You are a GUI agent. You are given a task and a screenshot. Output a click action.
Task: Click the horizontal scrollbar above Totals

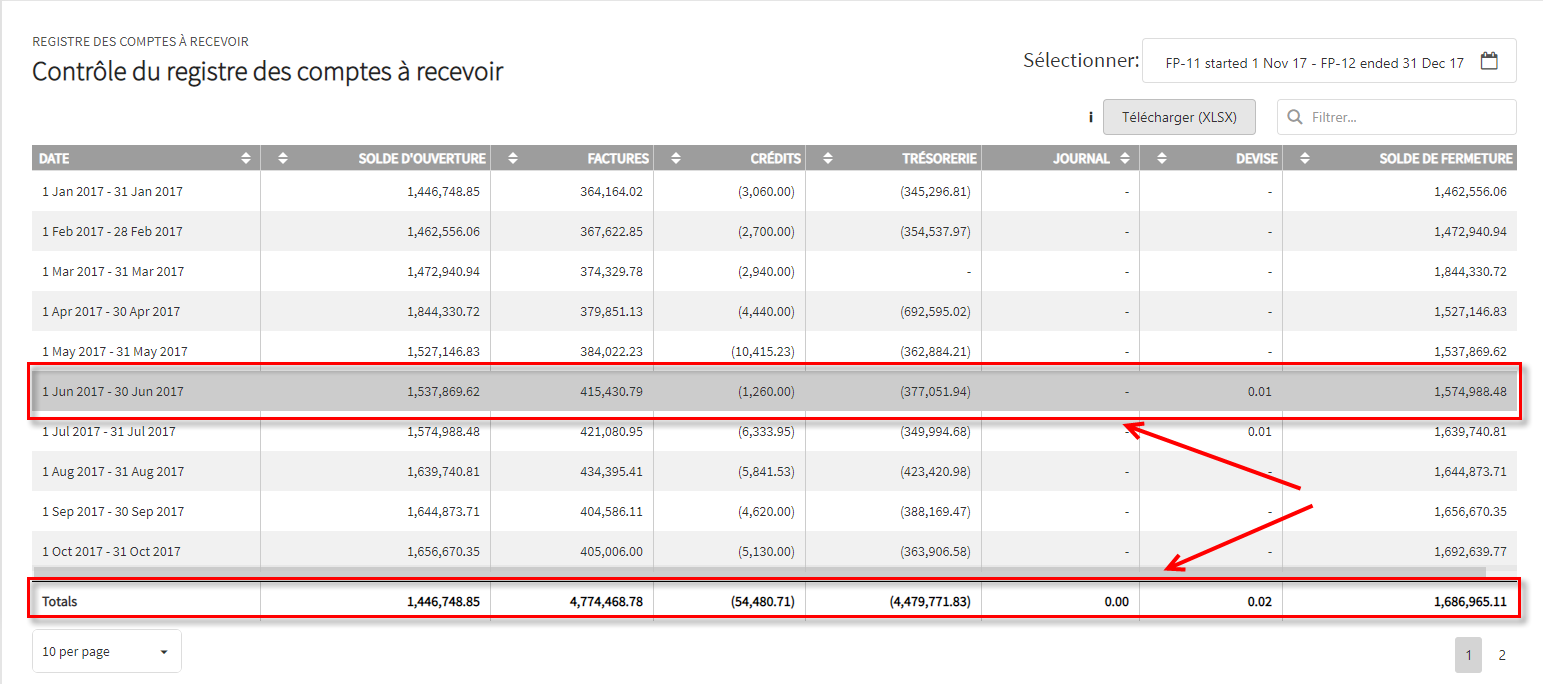[760, 572]
